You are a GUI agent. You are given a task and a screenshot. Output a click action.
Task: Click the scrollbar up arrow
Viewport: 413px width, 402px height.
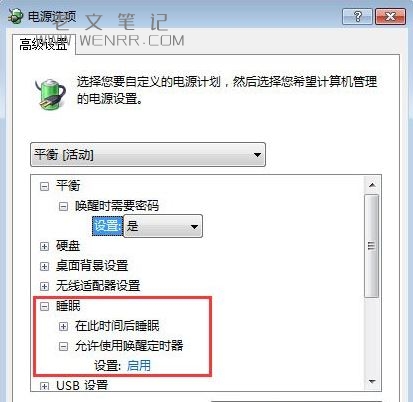372,185
